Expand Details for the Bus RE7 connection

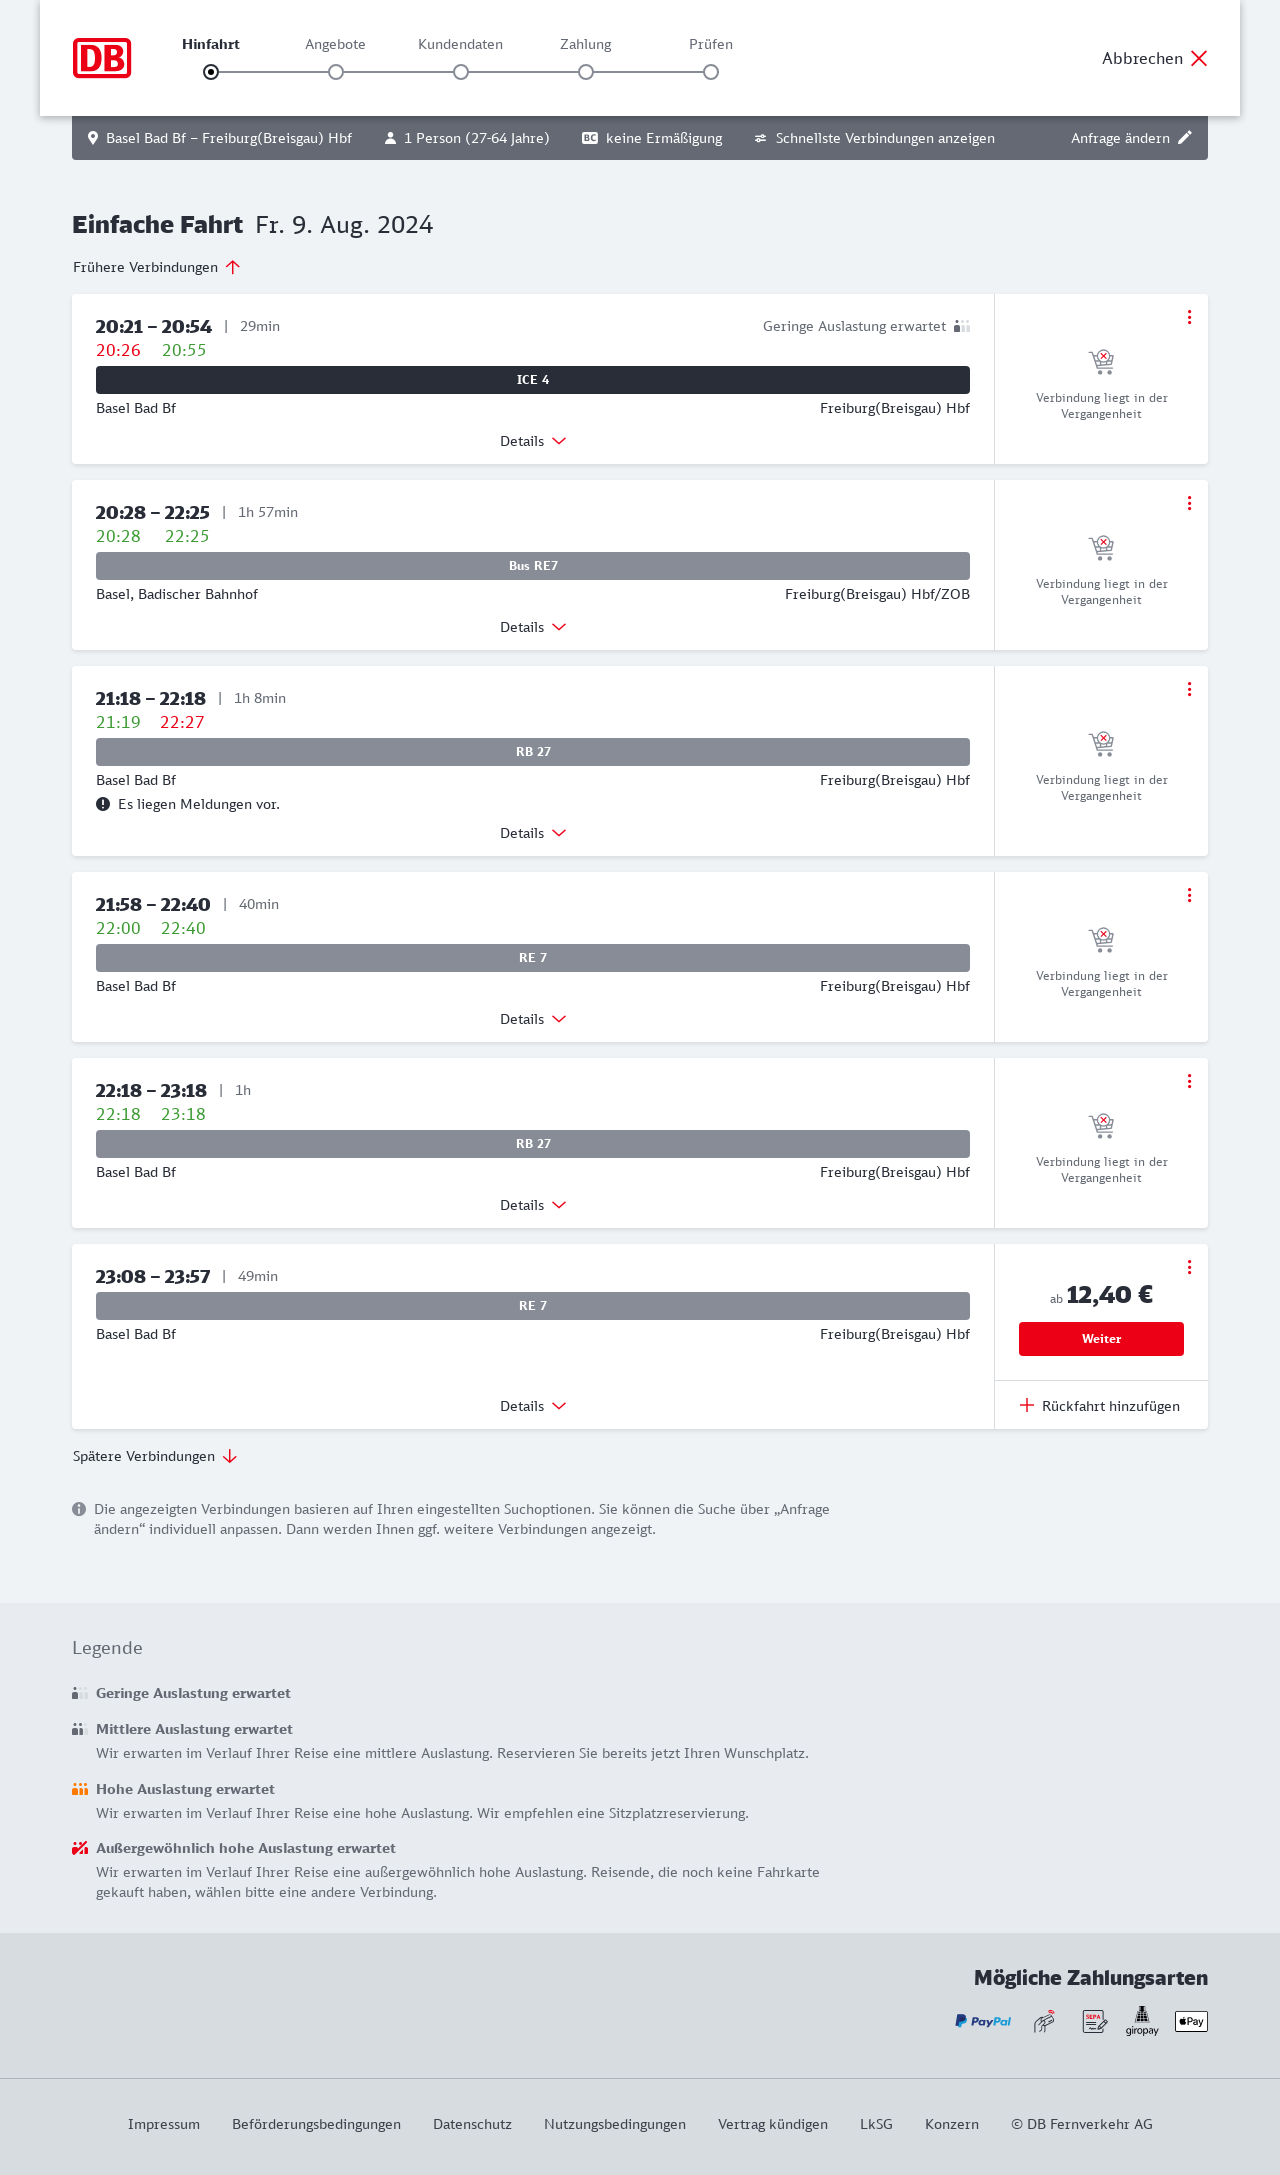click(x=533, y=627)
